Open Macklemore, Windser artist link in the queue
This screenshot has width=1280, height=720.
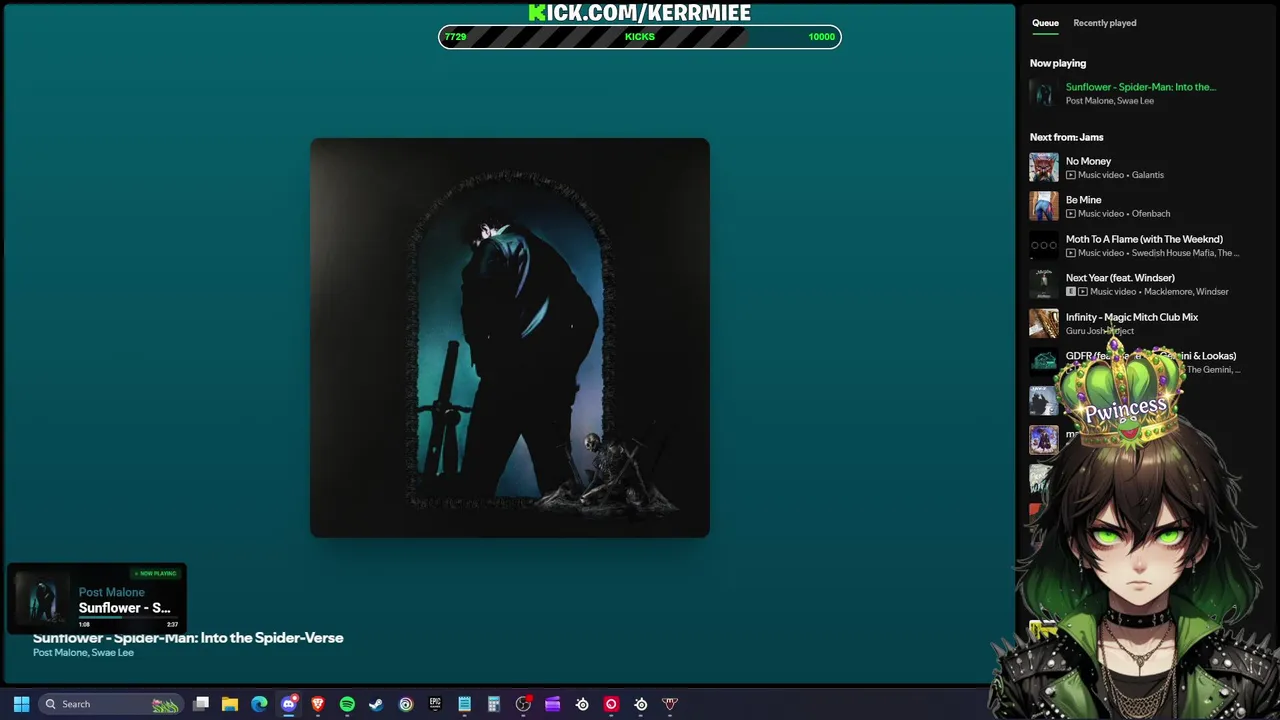pos(1186,292)
